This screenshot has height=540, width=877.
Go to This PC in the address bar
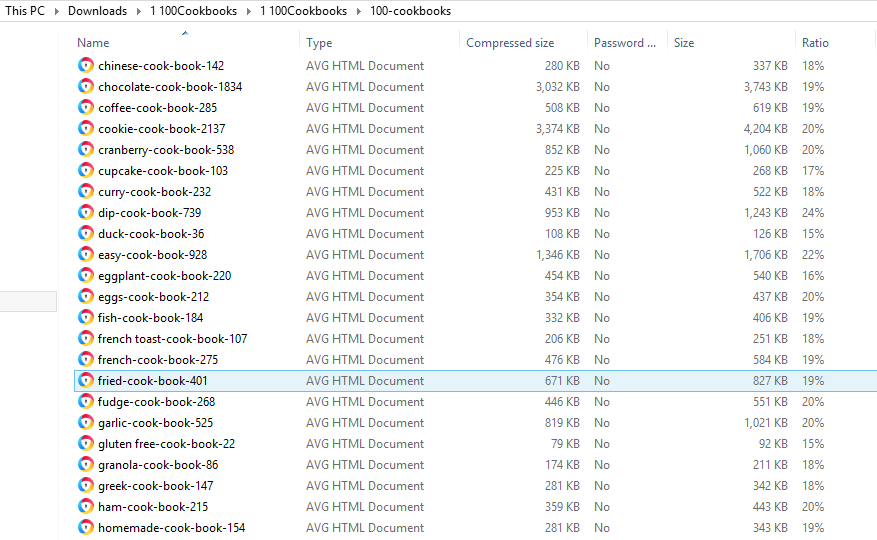25,11
